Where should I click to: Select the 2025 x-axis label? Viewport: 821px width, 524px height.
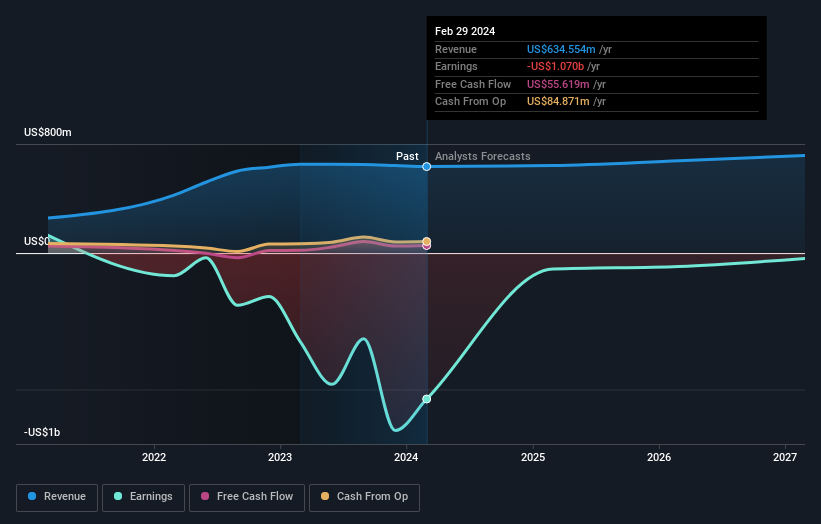(533, 457)
